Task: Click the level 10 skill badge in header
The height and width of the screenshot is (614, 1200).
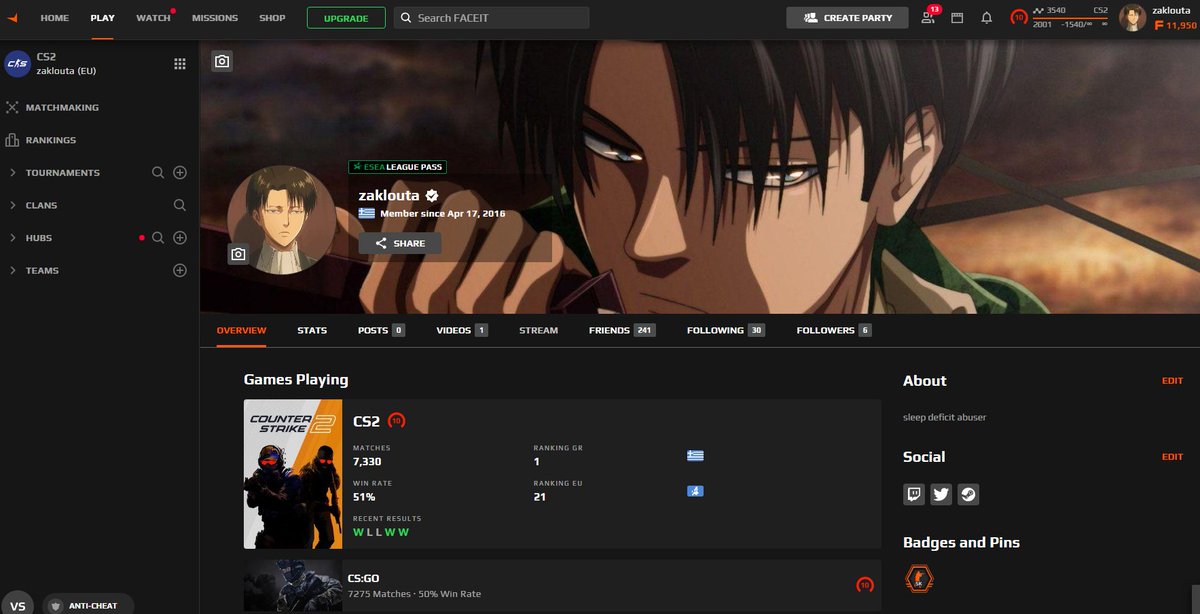Action: (x=1018, y=17)
